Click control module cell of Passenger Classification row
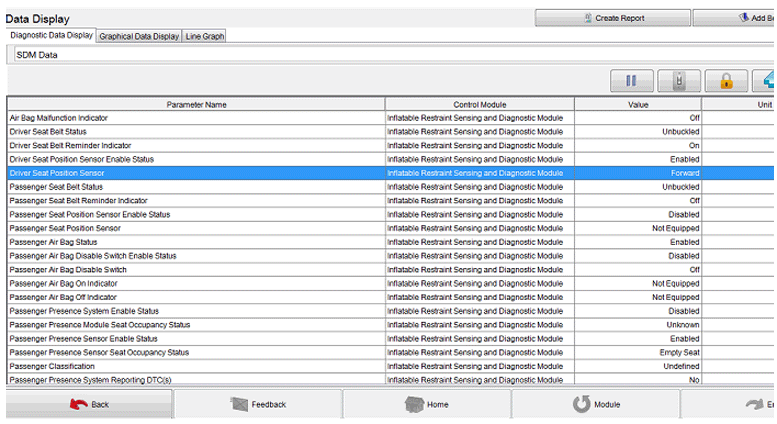Screen dimensions: 777x424 click(x=480, y=367)
